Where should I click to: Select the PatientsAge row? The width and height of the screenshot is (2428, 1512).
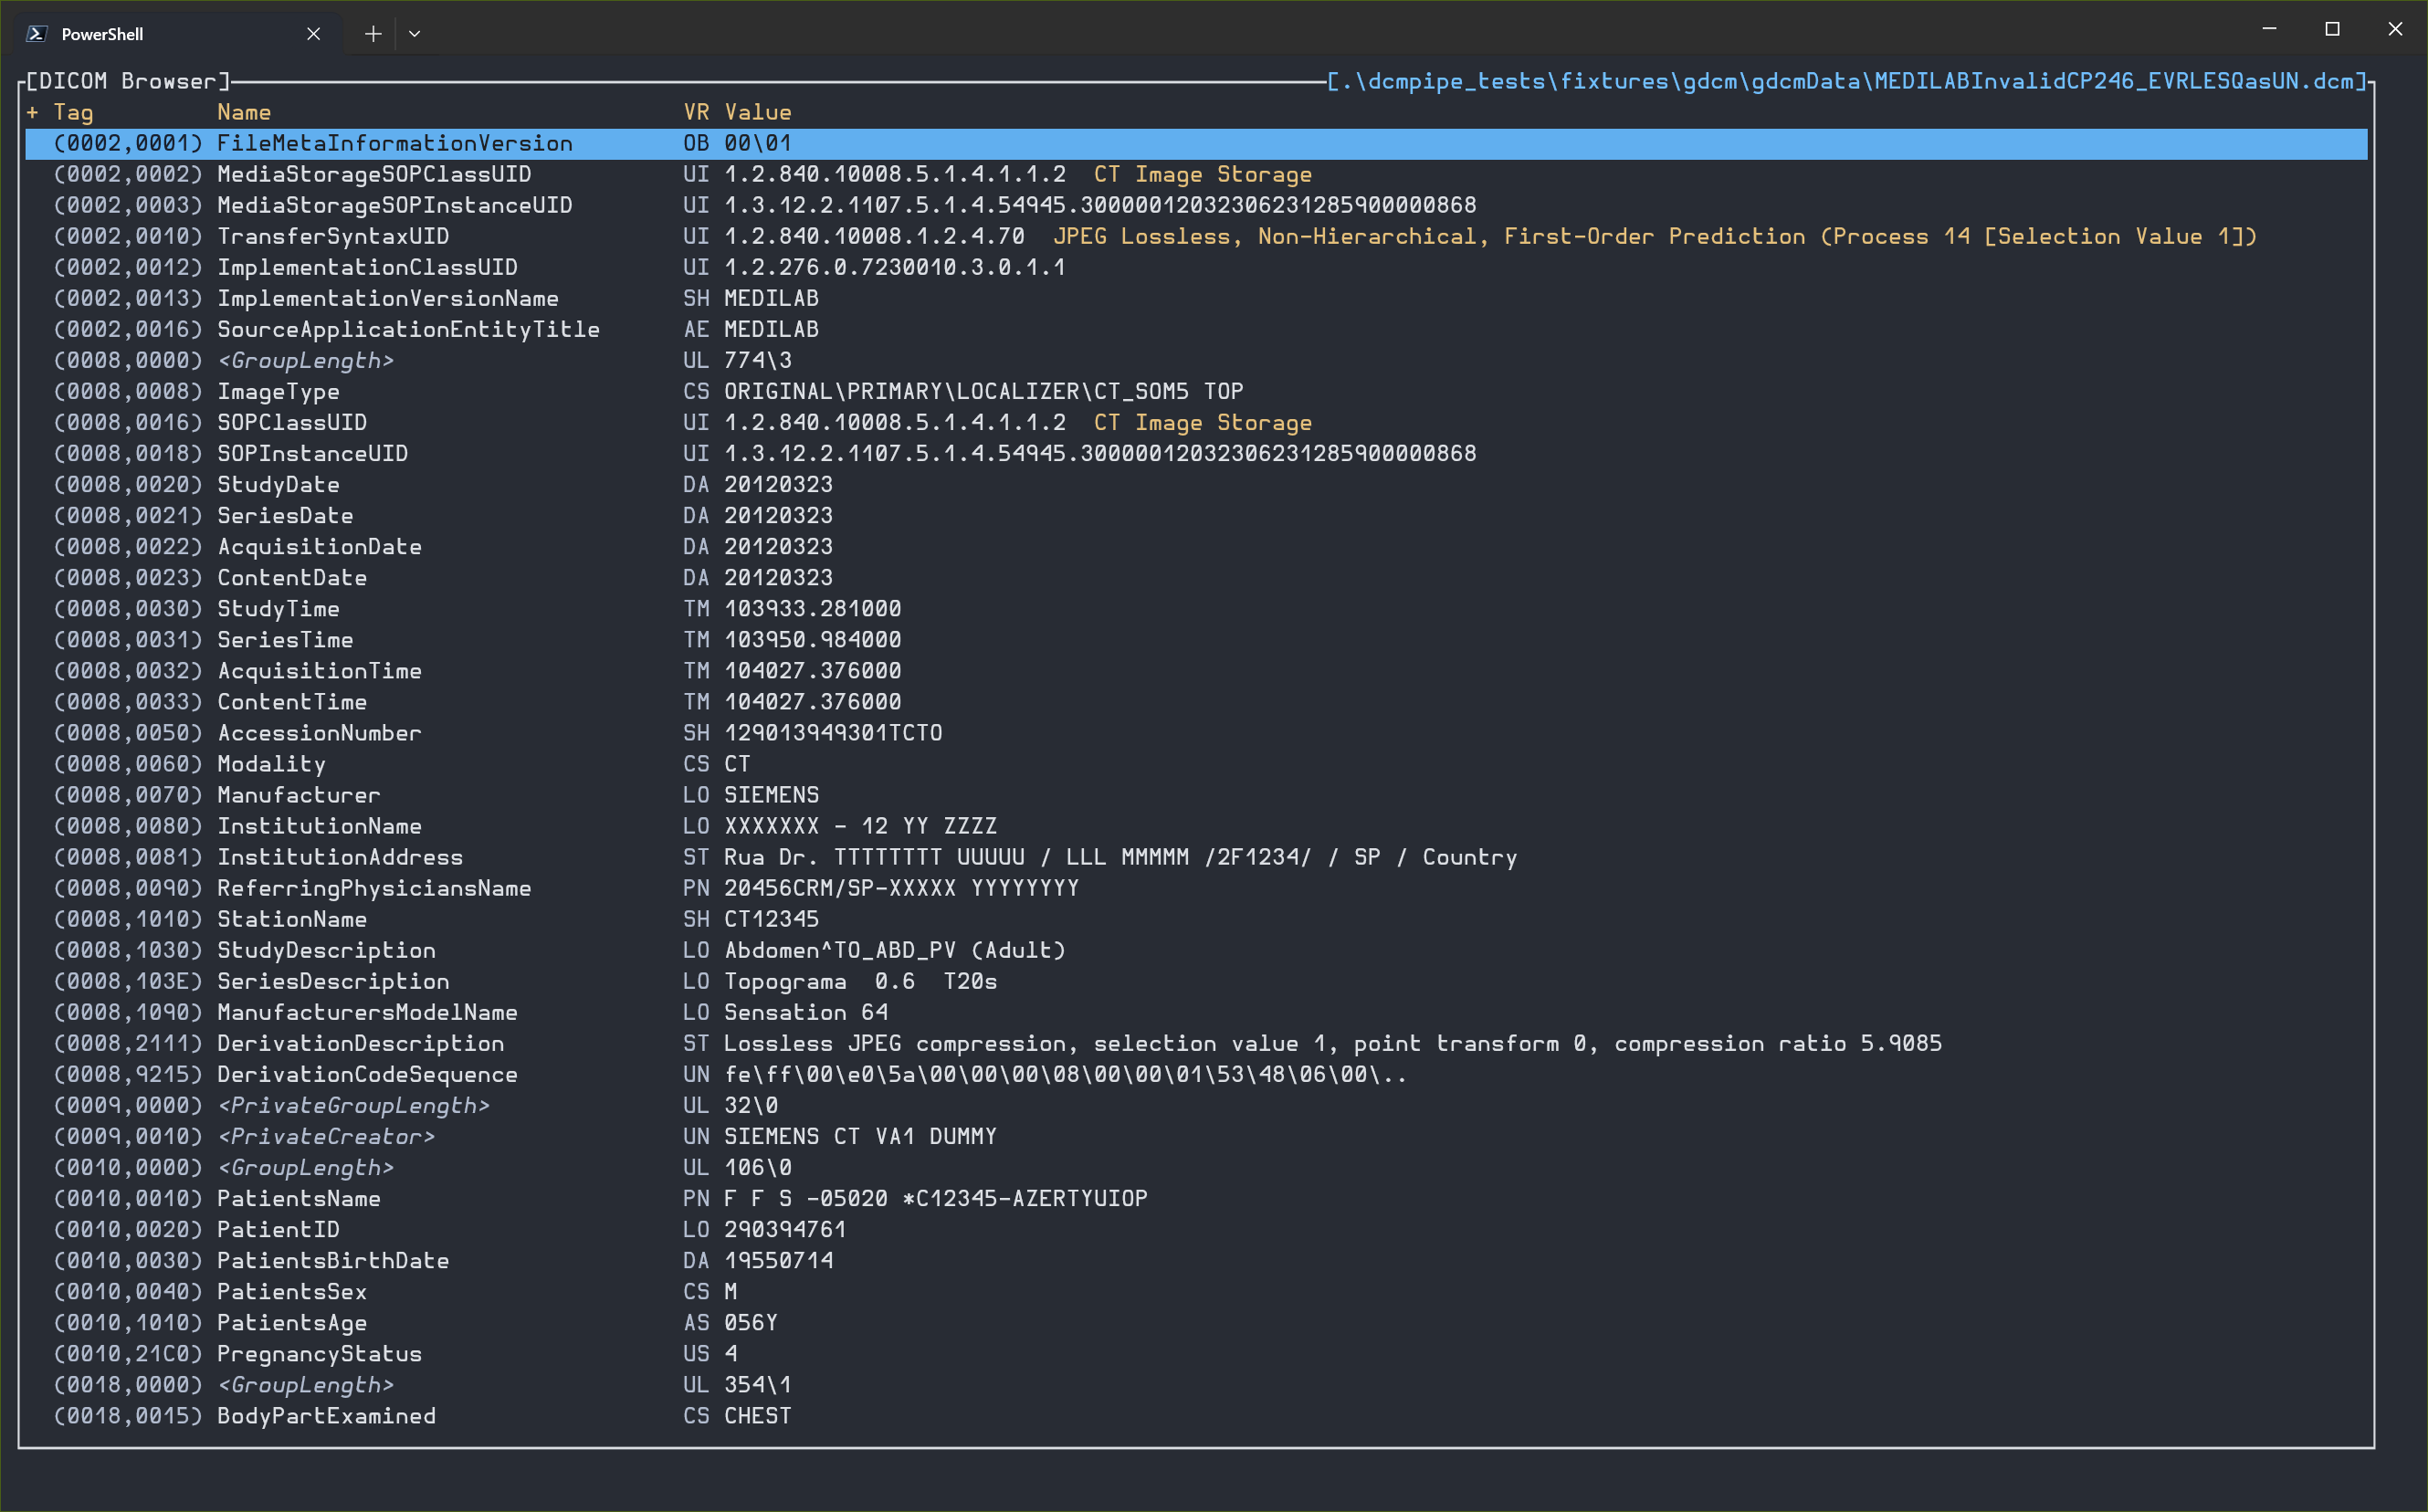coord(1196,1321)
